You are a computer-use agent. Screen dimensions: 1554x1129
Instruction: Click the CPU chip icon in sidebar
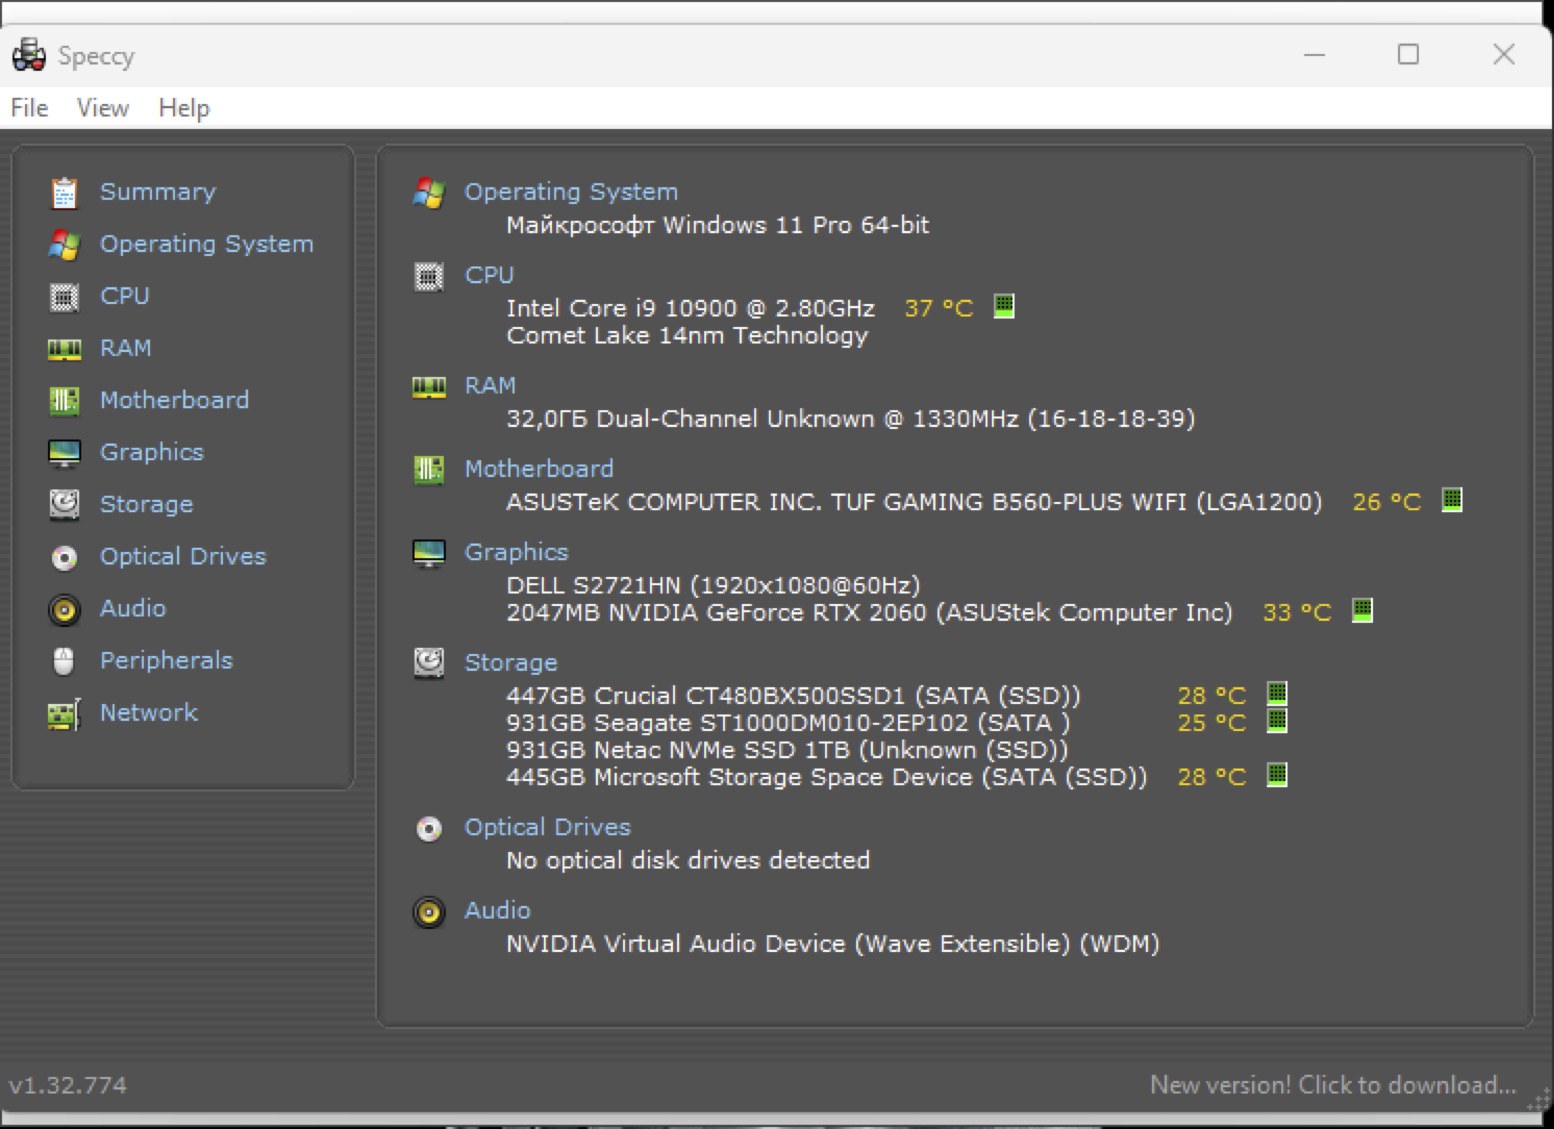pyautogui.click(x=64, y=297)
